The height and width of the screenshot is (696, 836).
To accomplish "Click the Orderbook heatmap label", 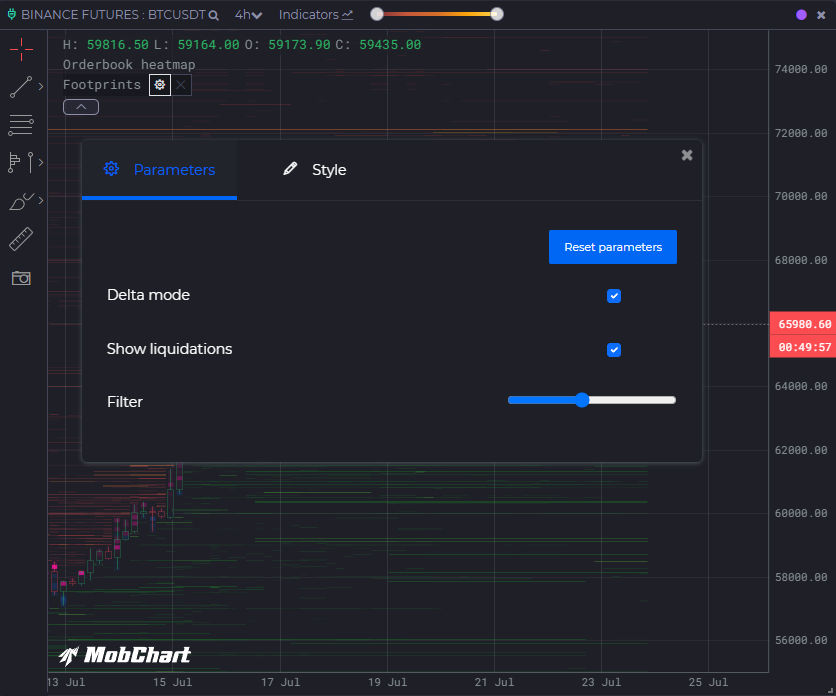I will tap(129, 65).
